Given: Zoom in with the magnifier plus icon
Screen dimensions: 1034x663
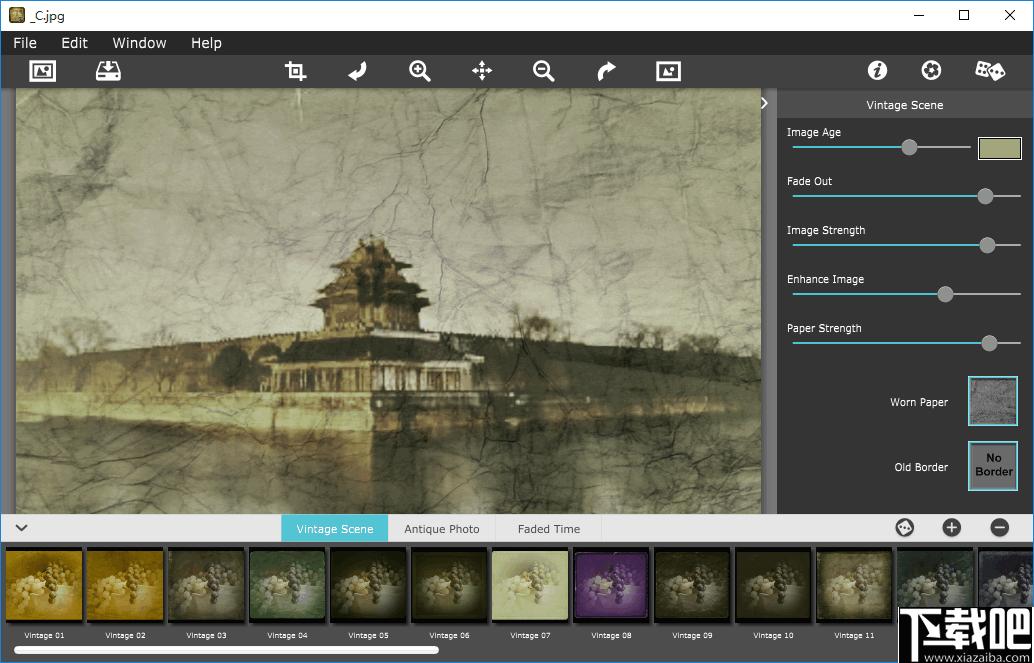Looking at the screenshot, I should click(420, 71).
